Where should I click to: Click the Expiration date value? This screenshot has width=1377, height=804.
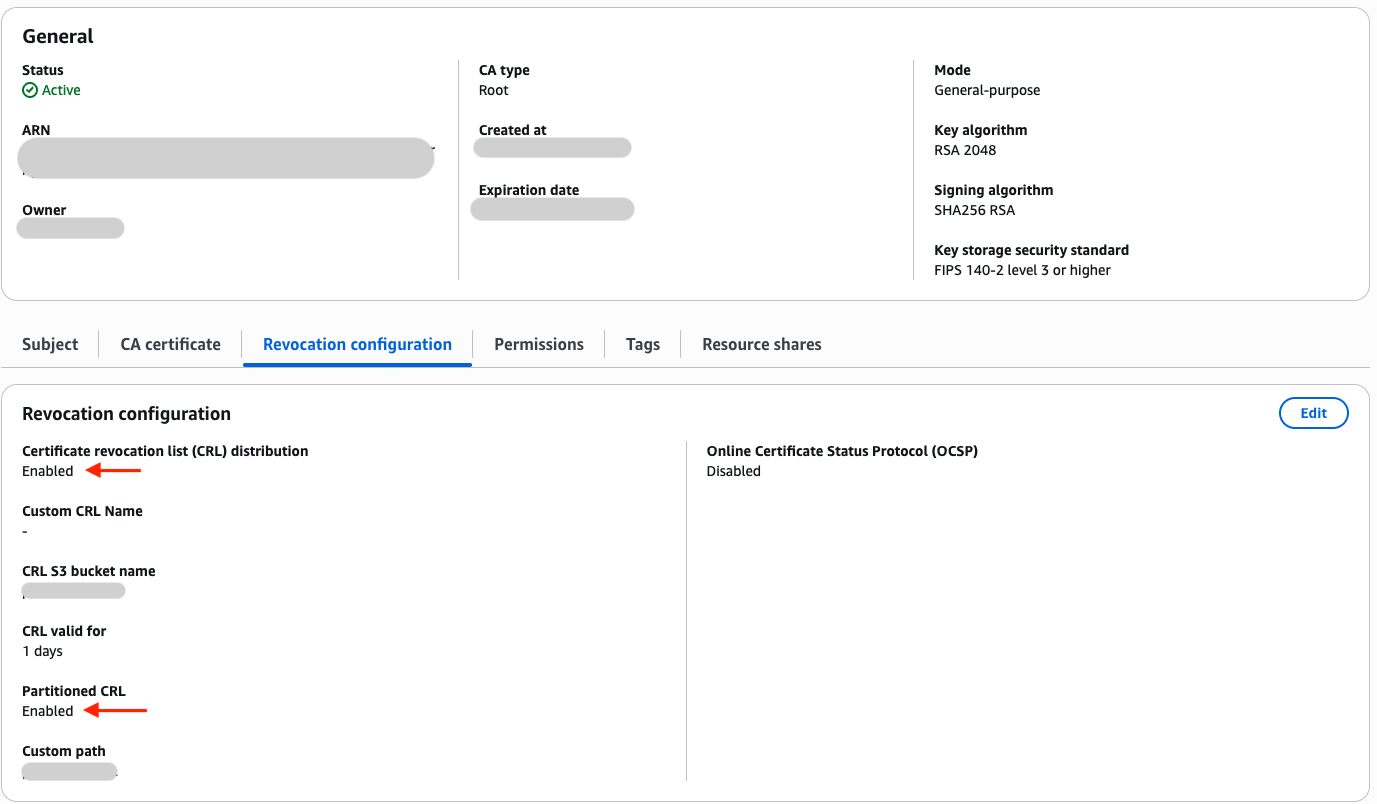552,208
